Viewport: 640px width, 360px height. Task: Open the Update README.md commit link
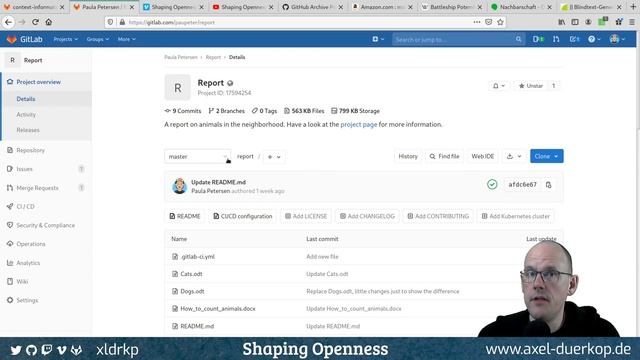218,182
